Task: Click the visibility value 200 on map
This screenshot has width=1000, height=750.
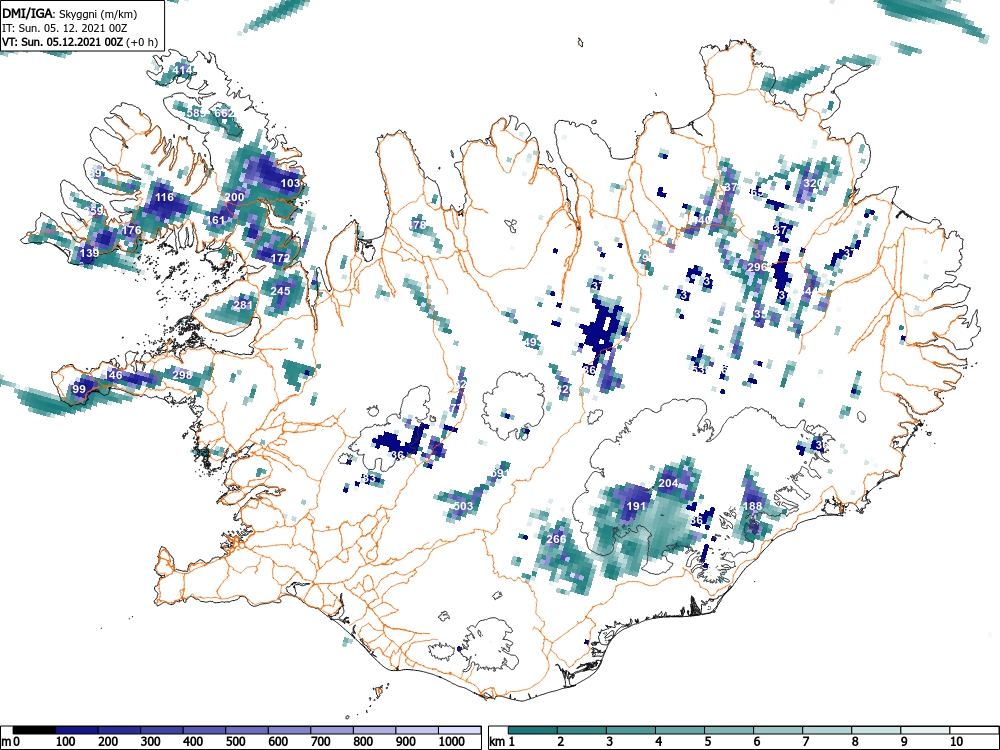Action: pos(234,197)
